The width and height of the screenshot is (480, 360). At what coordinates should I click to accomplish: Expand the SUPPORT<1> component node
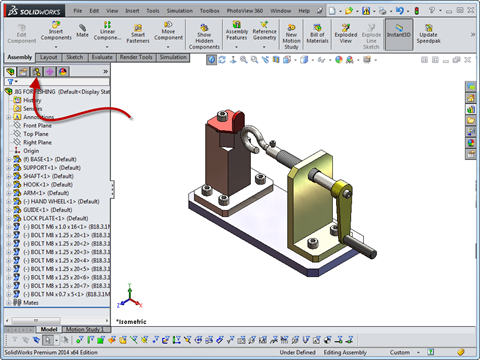click(8, 168)
